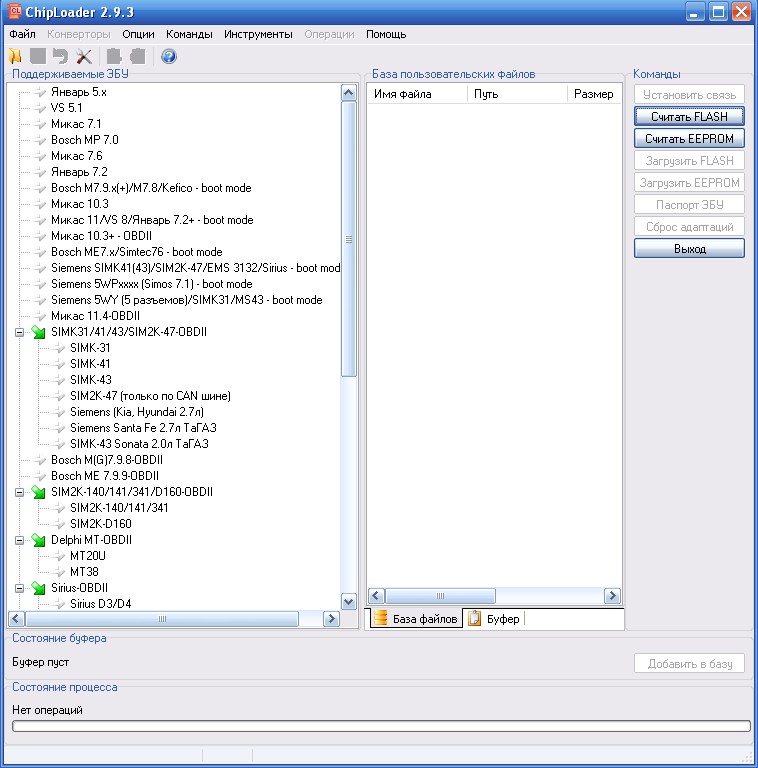The image size is (758, 768).
Task: Click the Считать EEPROM button
Action: pyautogui.click(x=689, y=139)
